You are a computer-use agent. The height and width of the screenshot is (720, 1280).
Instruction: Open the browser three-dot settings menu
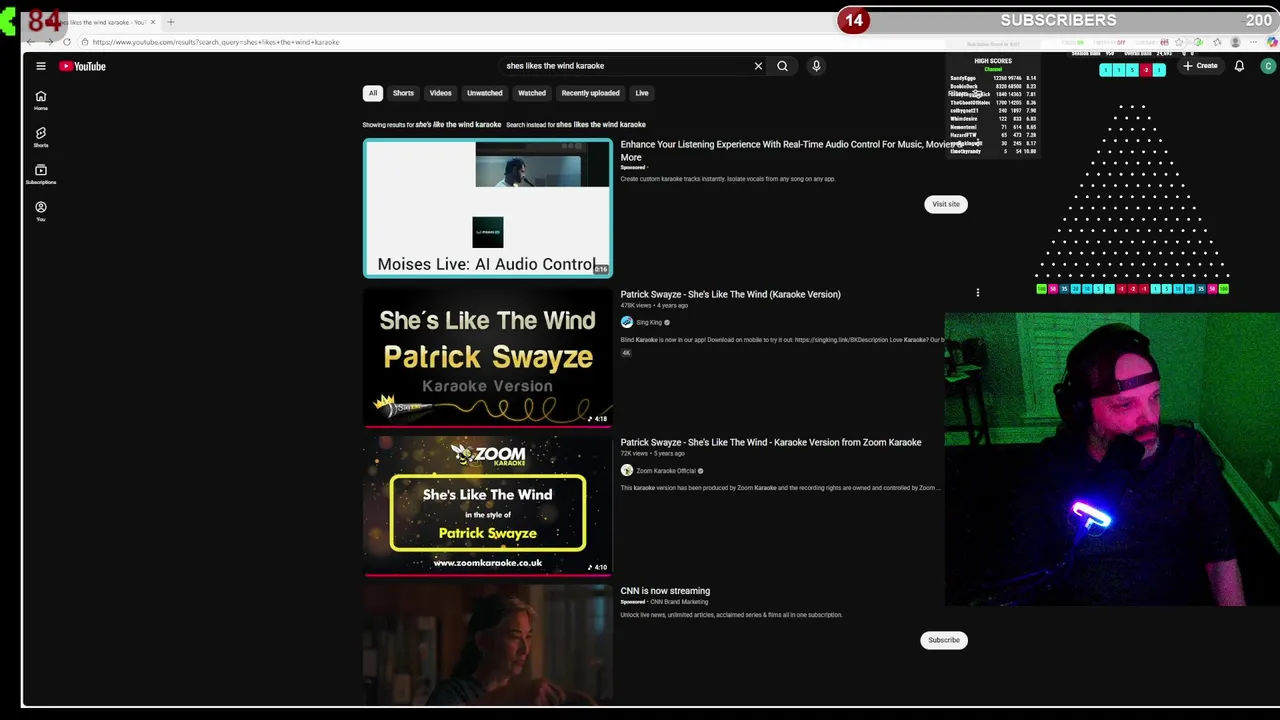point(1254,42)
